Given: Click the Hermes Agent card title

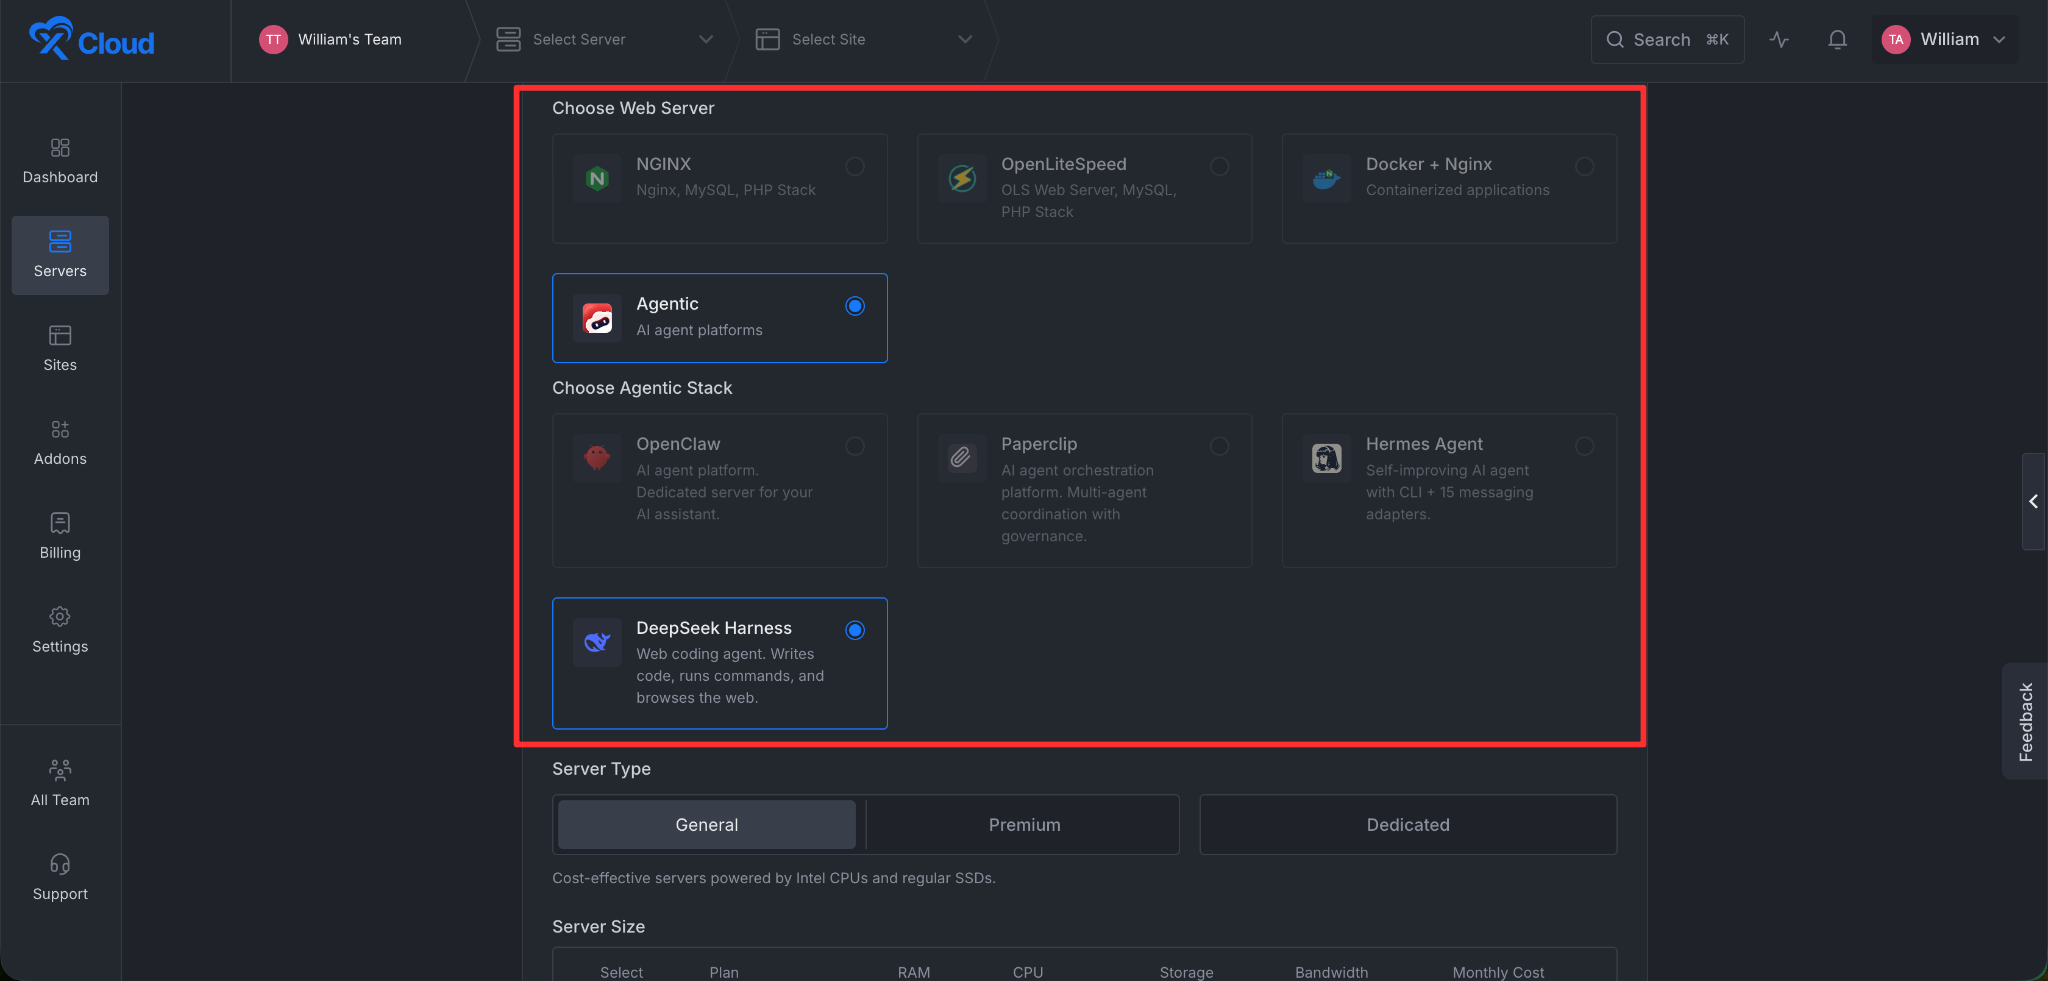Looking at the screenshot, I should point(1424,444).
